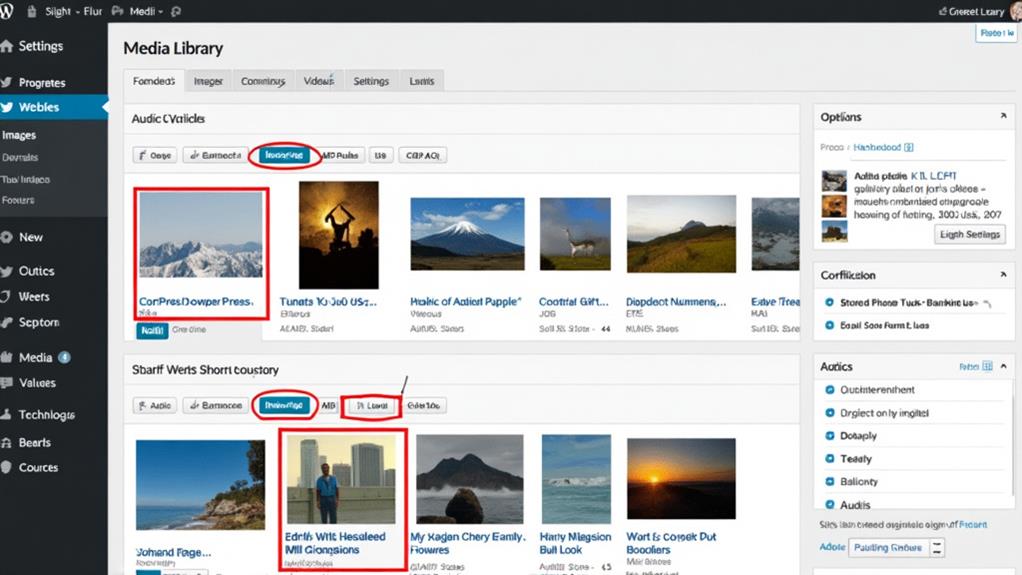The image size is (1022, 575).
Task: Switch to the Videos tab
Action: pyautogui.click(x=319, y=81)
